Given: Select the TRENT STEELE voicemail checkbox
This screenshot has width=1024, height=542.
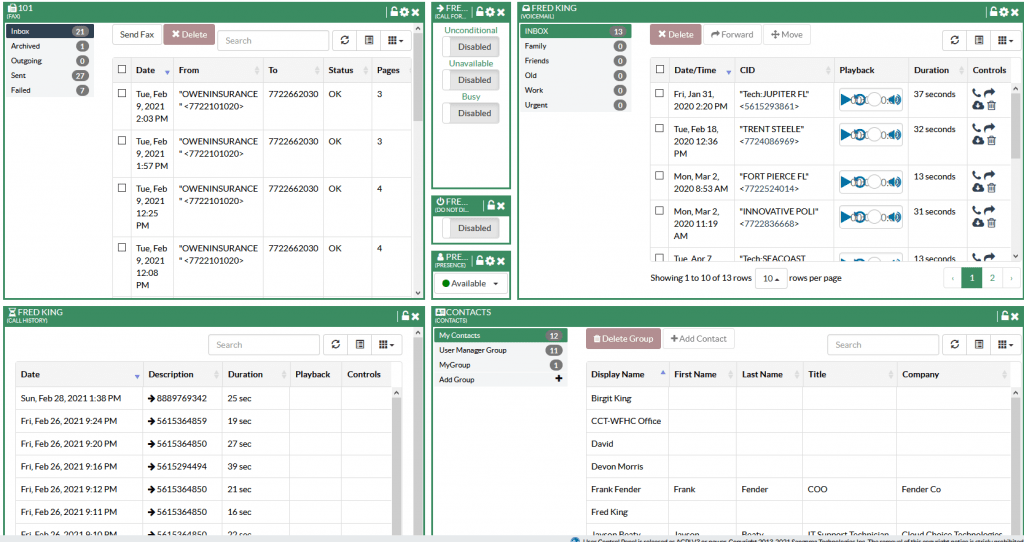Looking at the screenshot, I should [660, 129].
